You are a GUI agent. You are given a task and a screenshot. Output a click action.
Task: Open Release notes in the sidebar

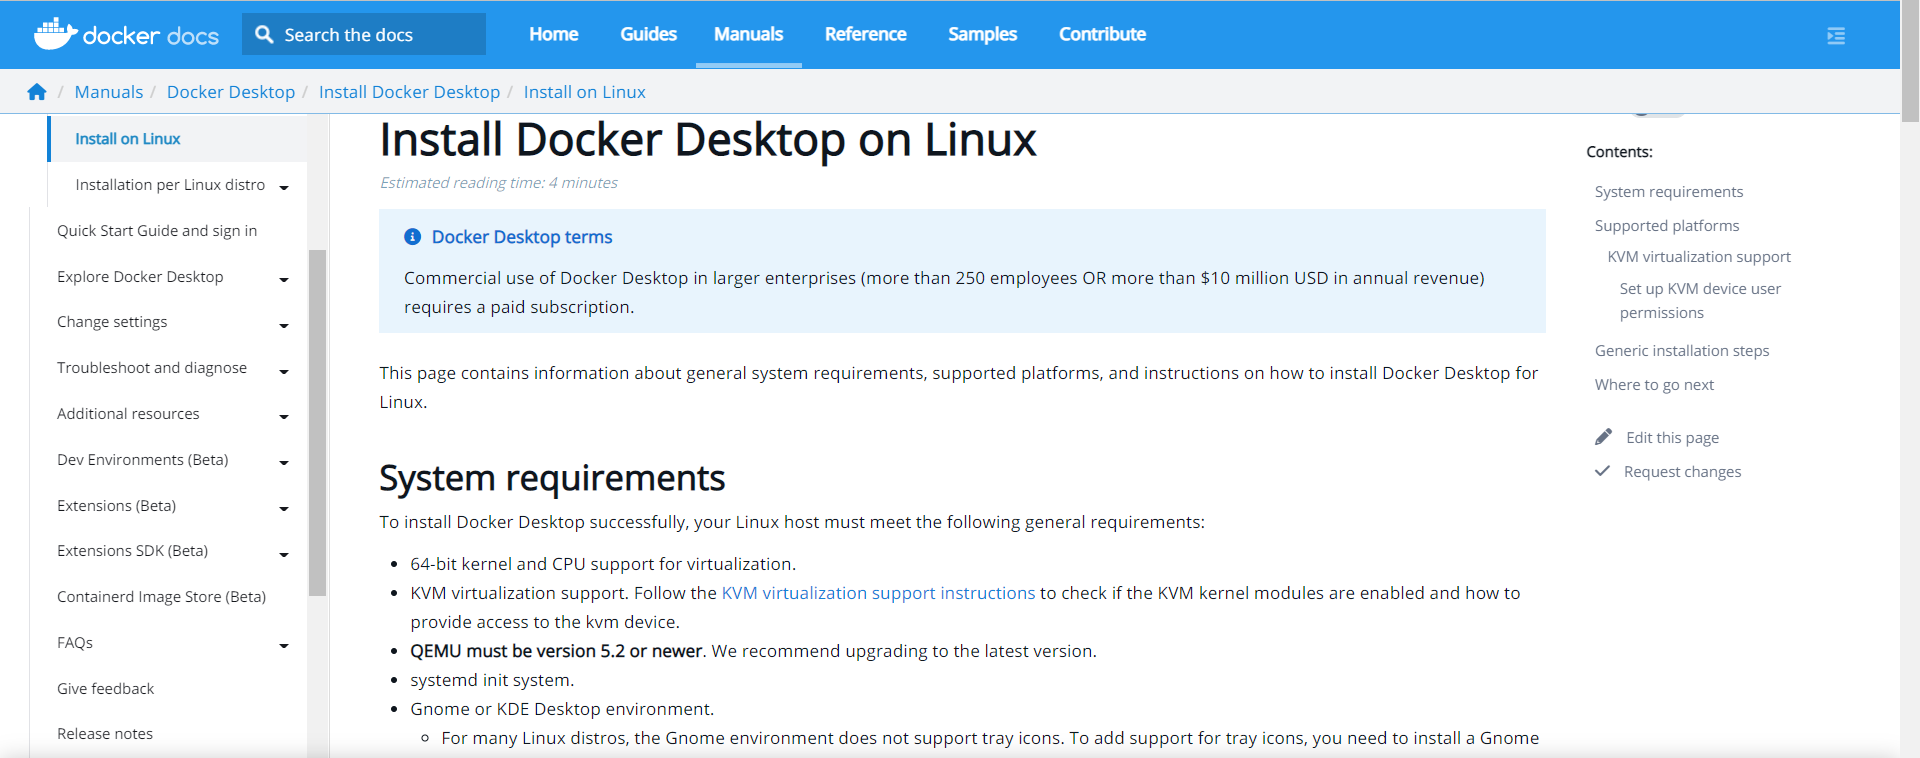[105, 734]
